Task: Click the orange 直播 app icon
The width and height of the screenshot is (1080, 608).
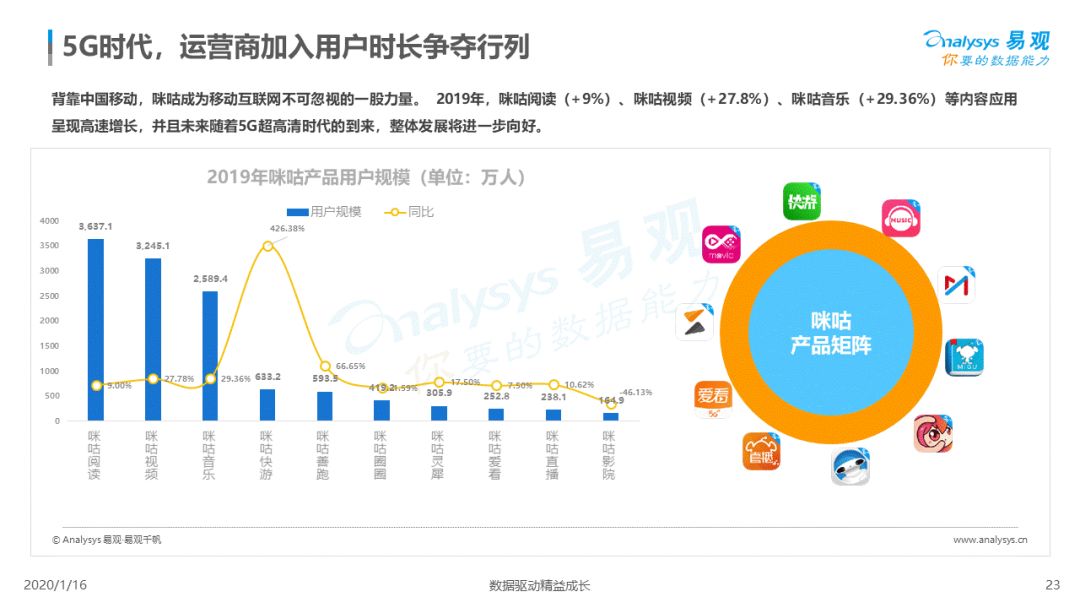Action: 762,452
